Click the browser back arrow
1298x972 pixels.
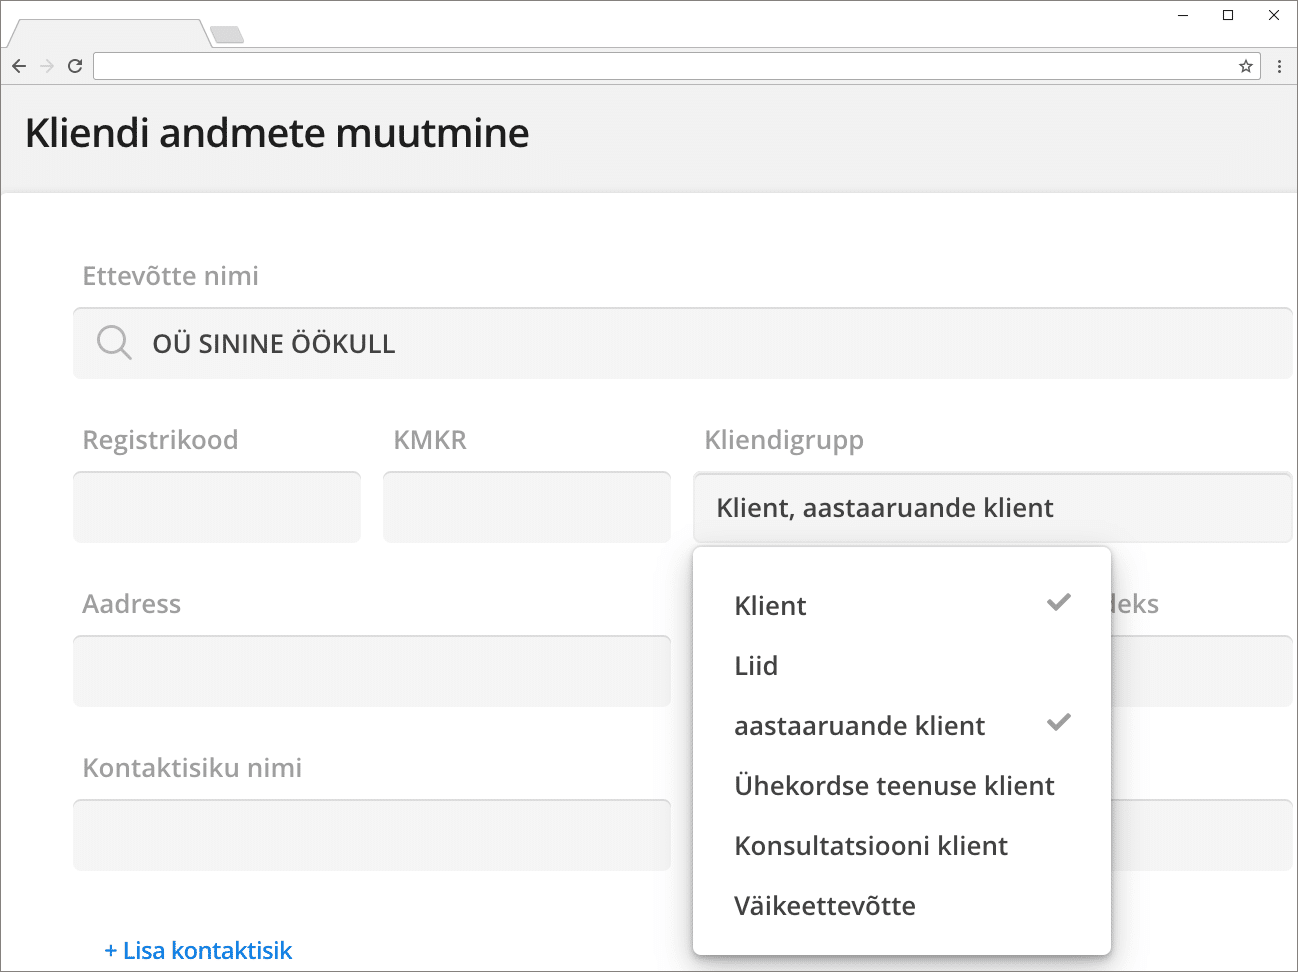click(x=19, y=66)
